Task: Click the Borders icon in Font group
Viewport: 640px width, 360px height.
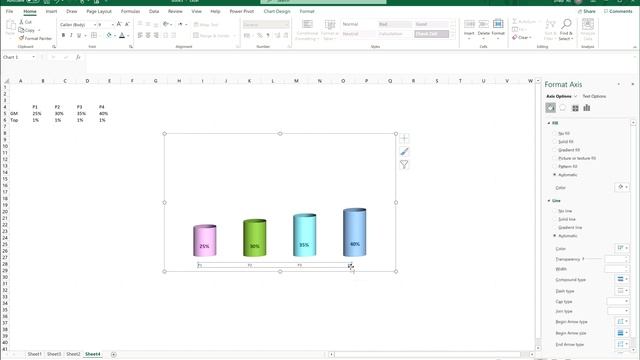Action: point(94,36)
